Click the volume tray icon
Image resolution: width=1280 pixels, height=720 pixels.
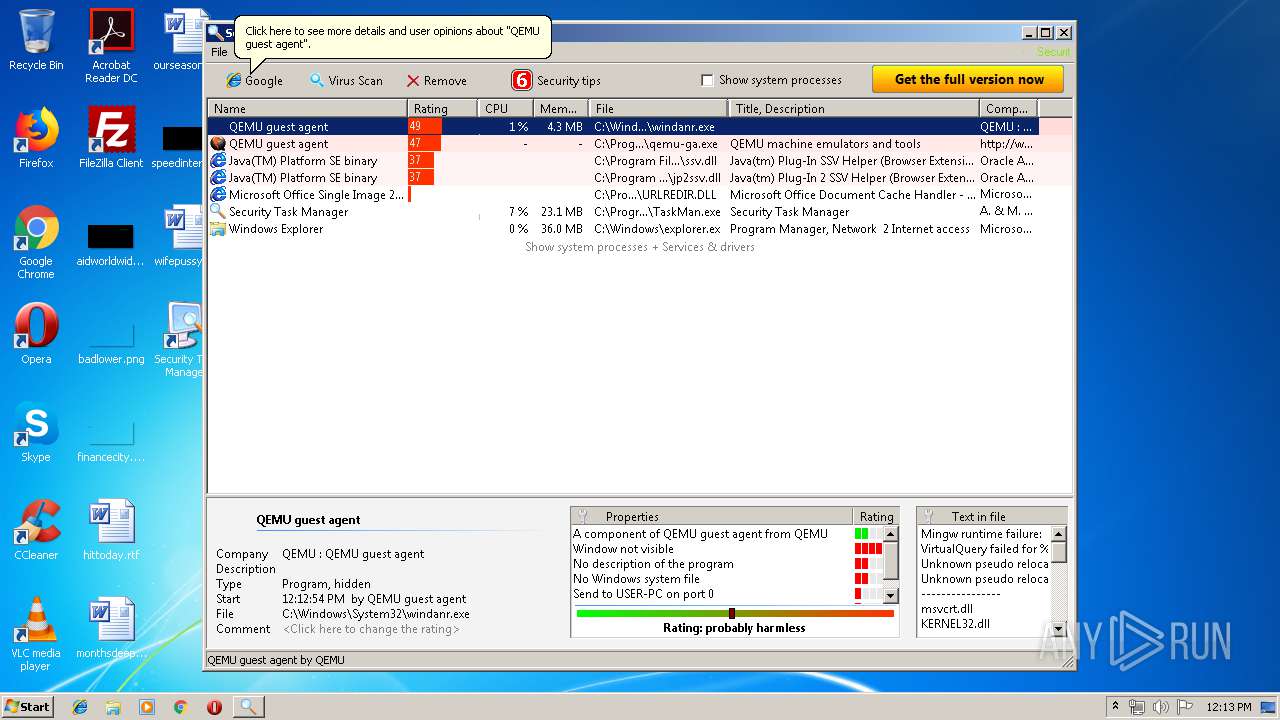tap(1161, 707)
